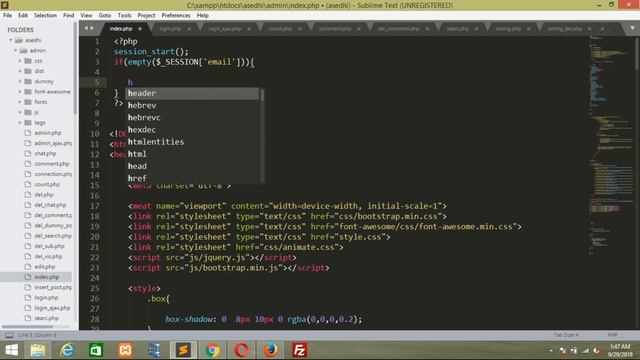Open XAMPP from the taskbar
This screenshot has height=360, width=640.
[125, 350]
